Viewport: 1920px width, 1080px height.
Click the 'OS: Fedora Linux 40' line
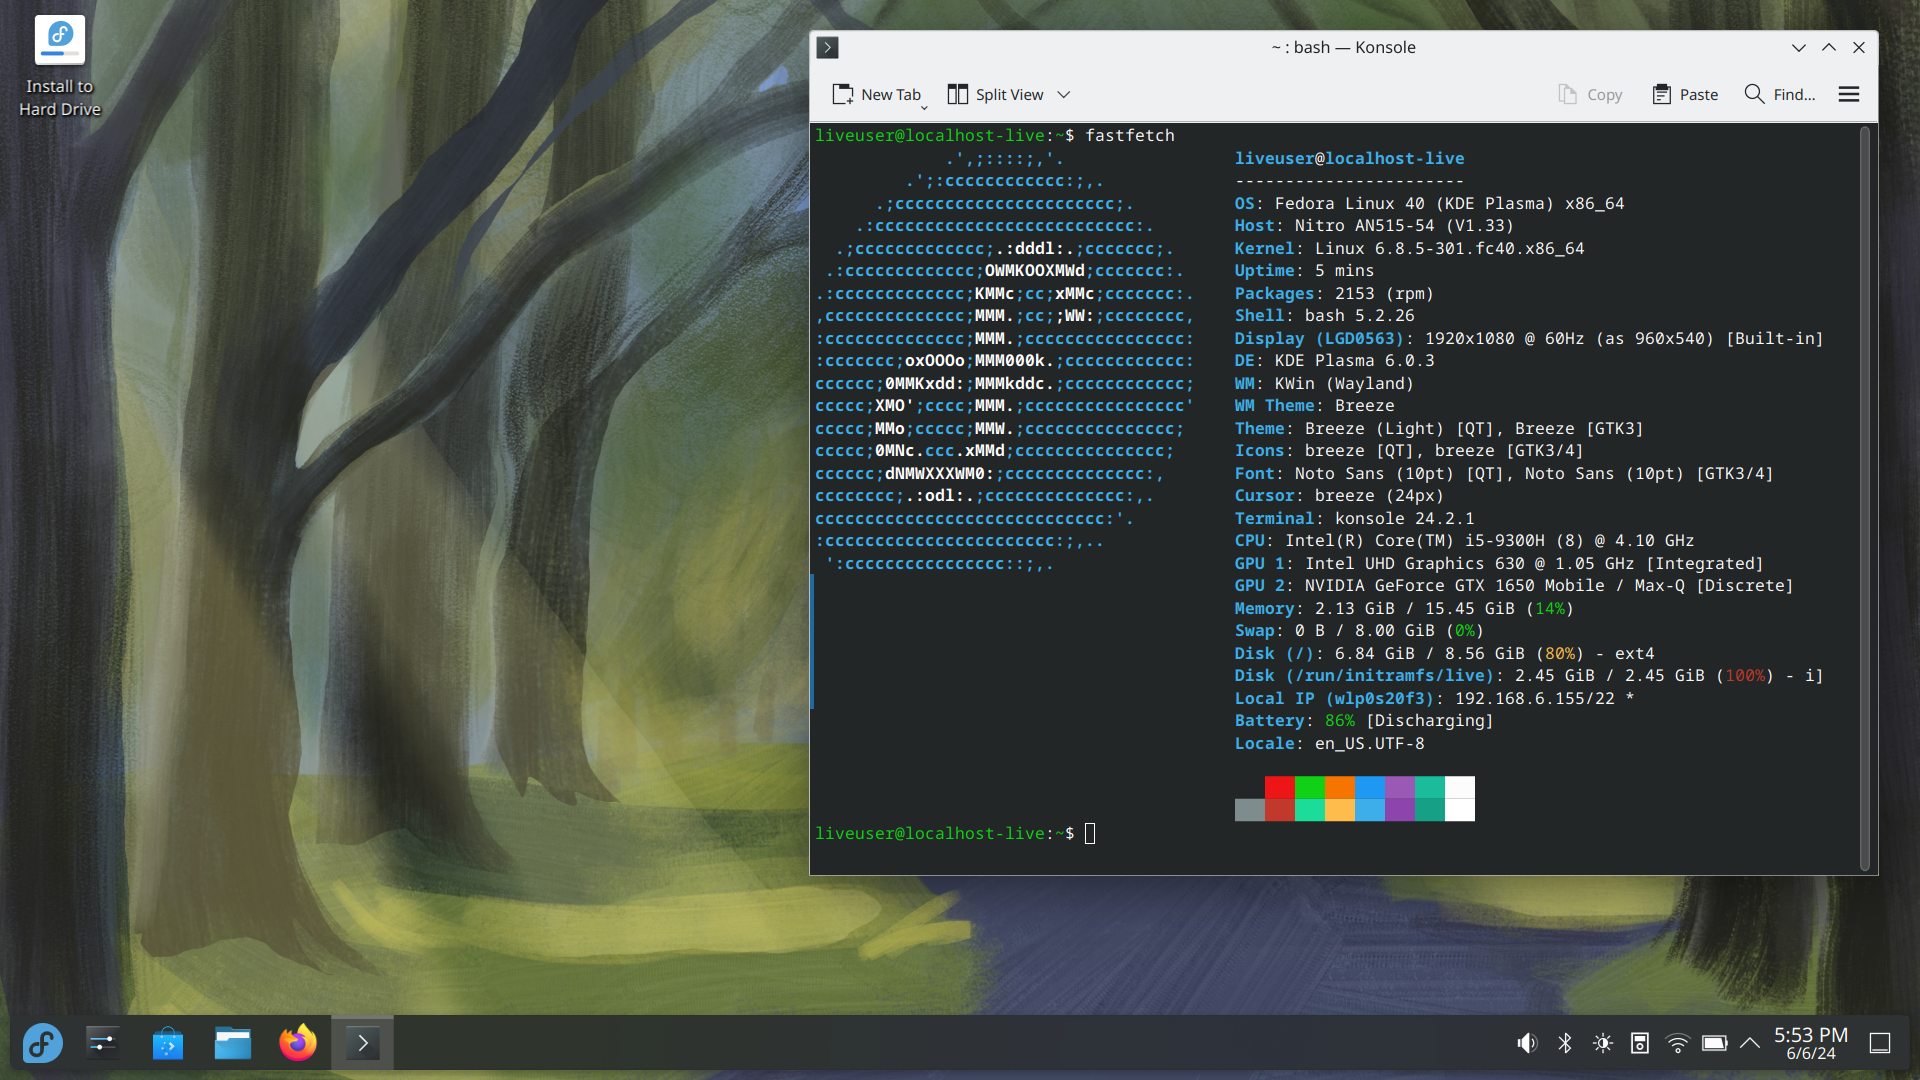click(1429, 203)
